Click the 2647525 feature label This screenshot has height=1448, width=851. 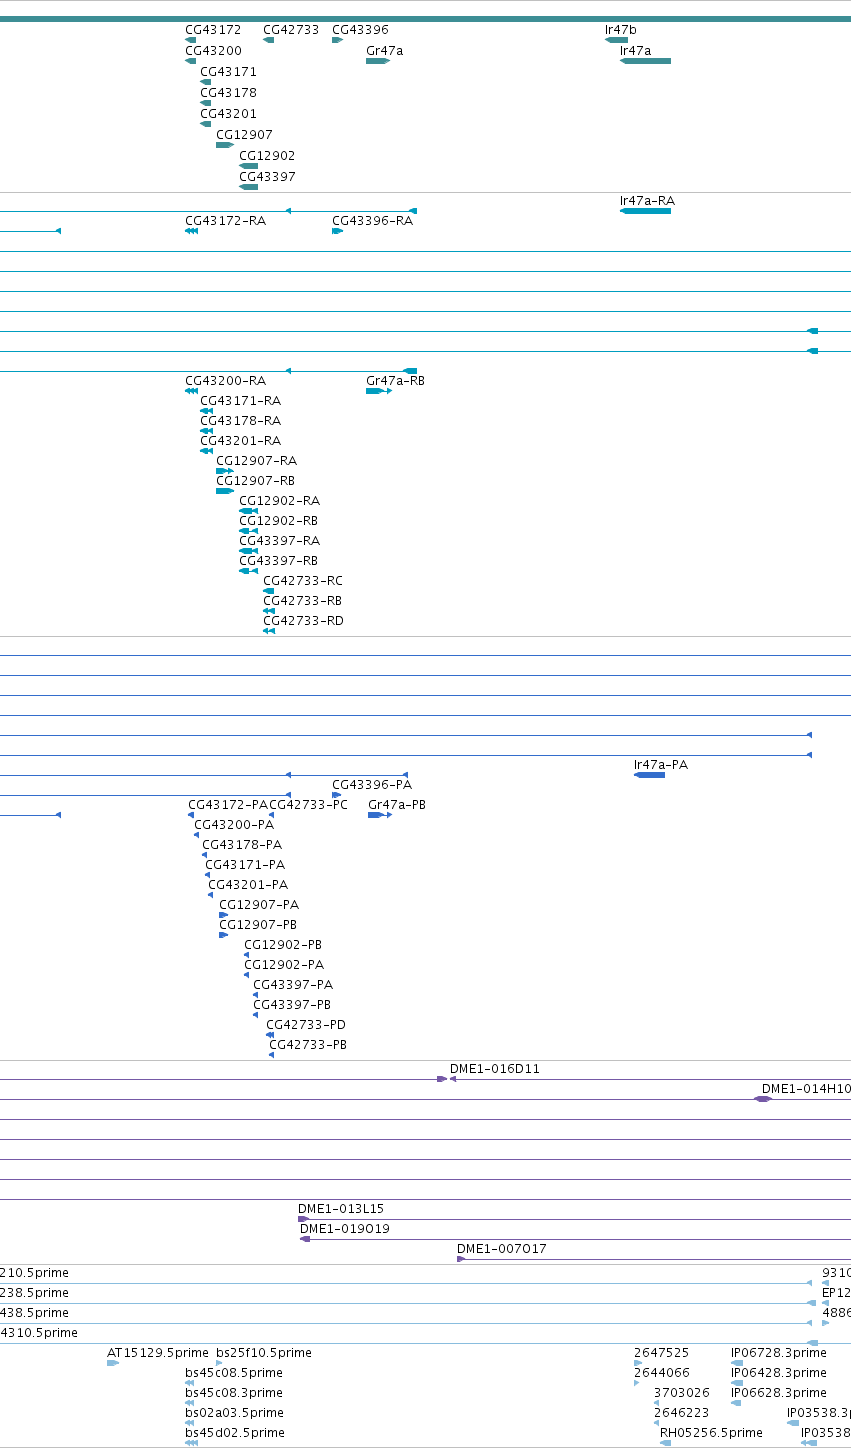[661, 1353]
